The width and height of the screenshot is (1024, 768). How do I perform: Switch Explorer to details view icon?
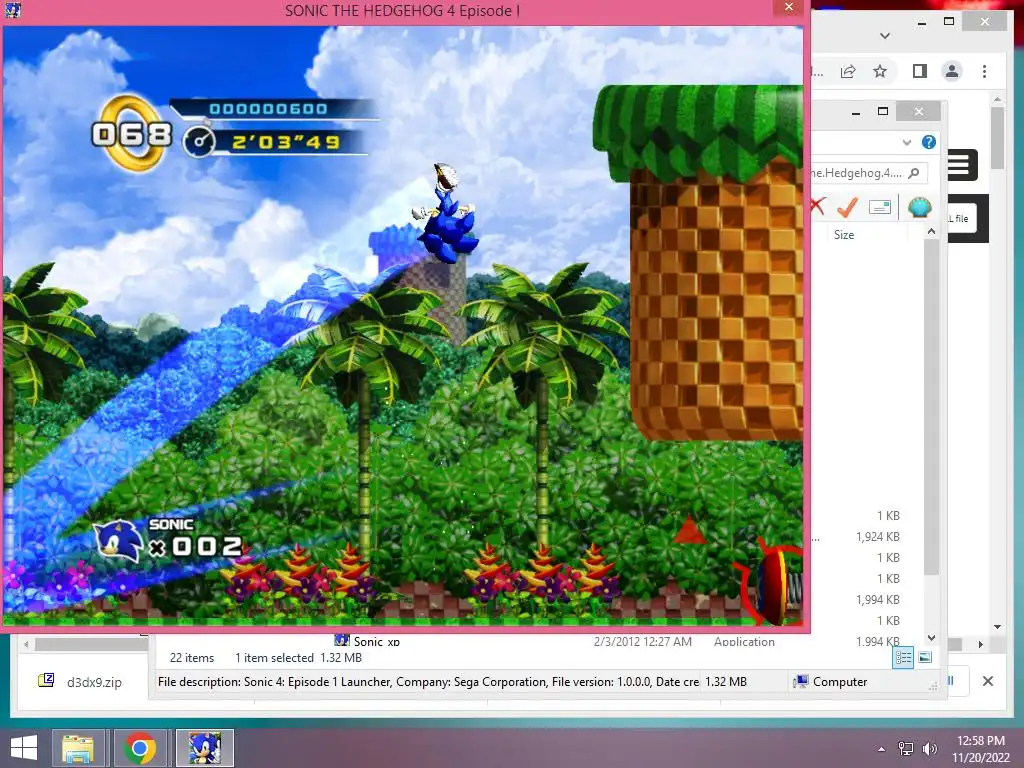pos(903,658)
